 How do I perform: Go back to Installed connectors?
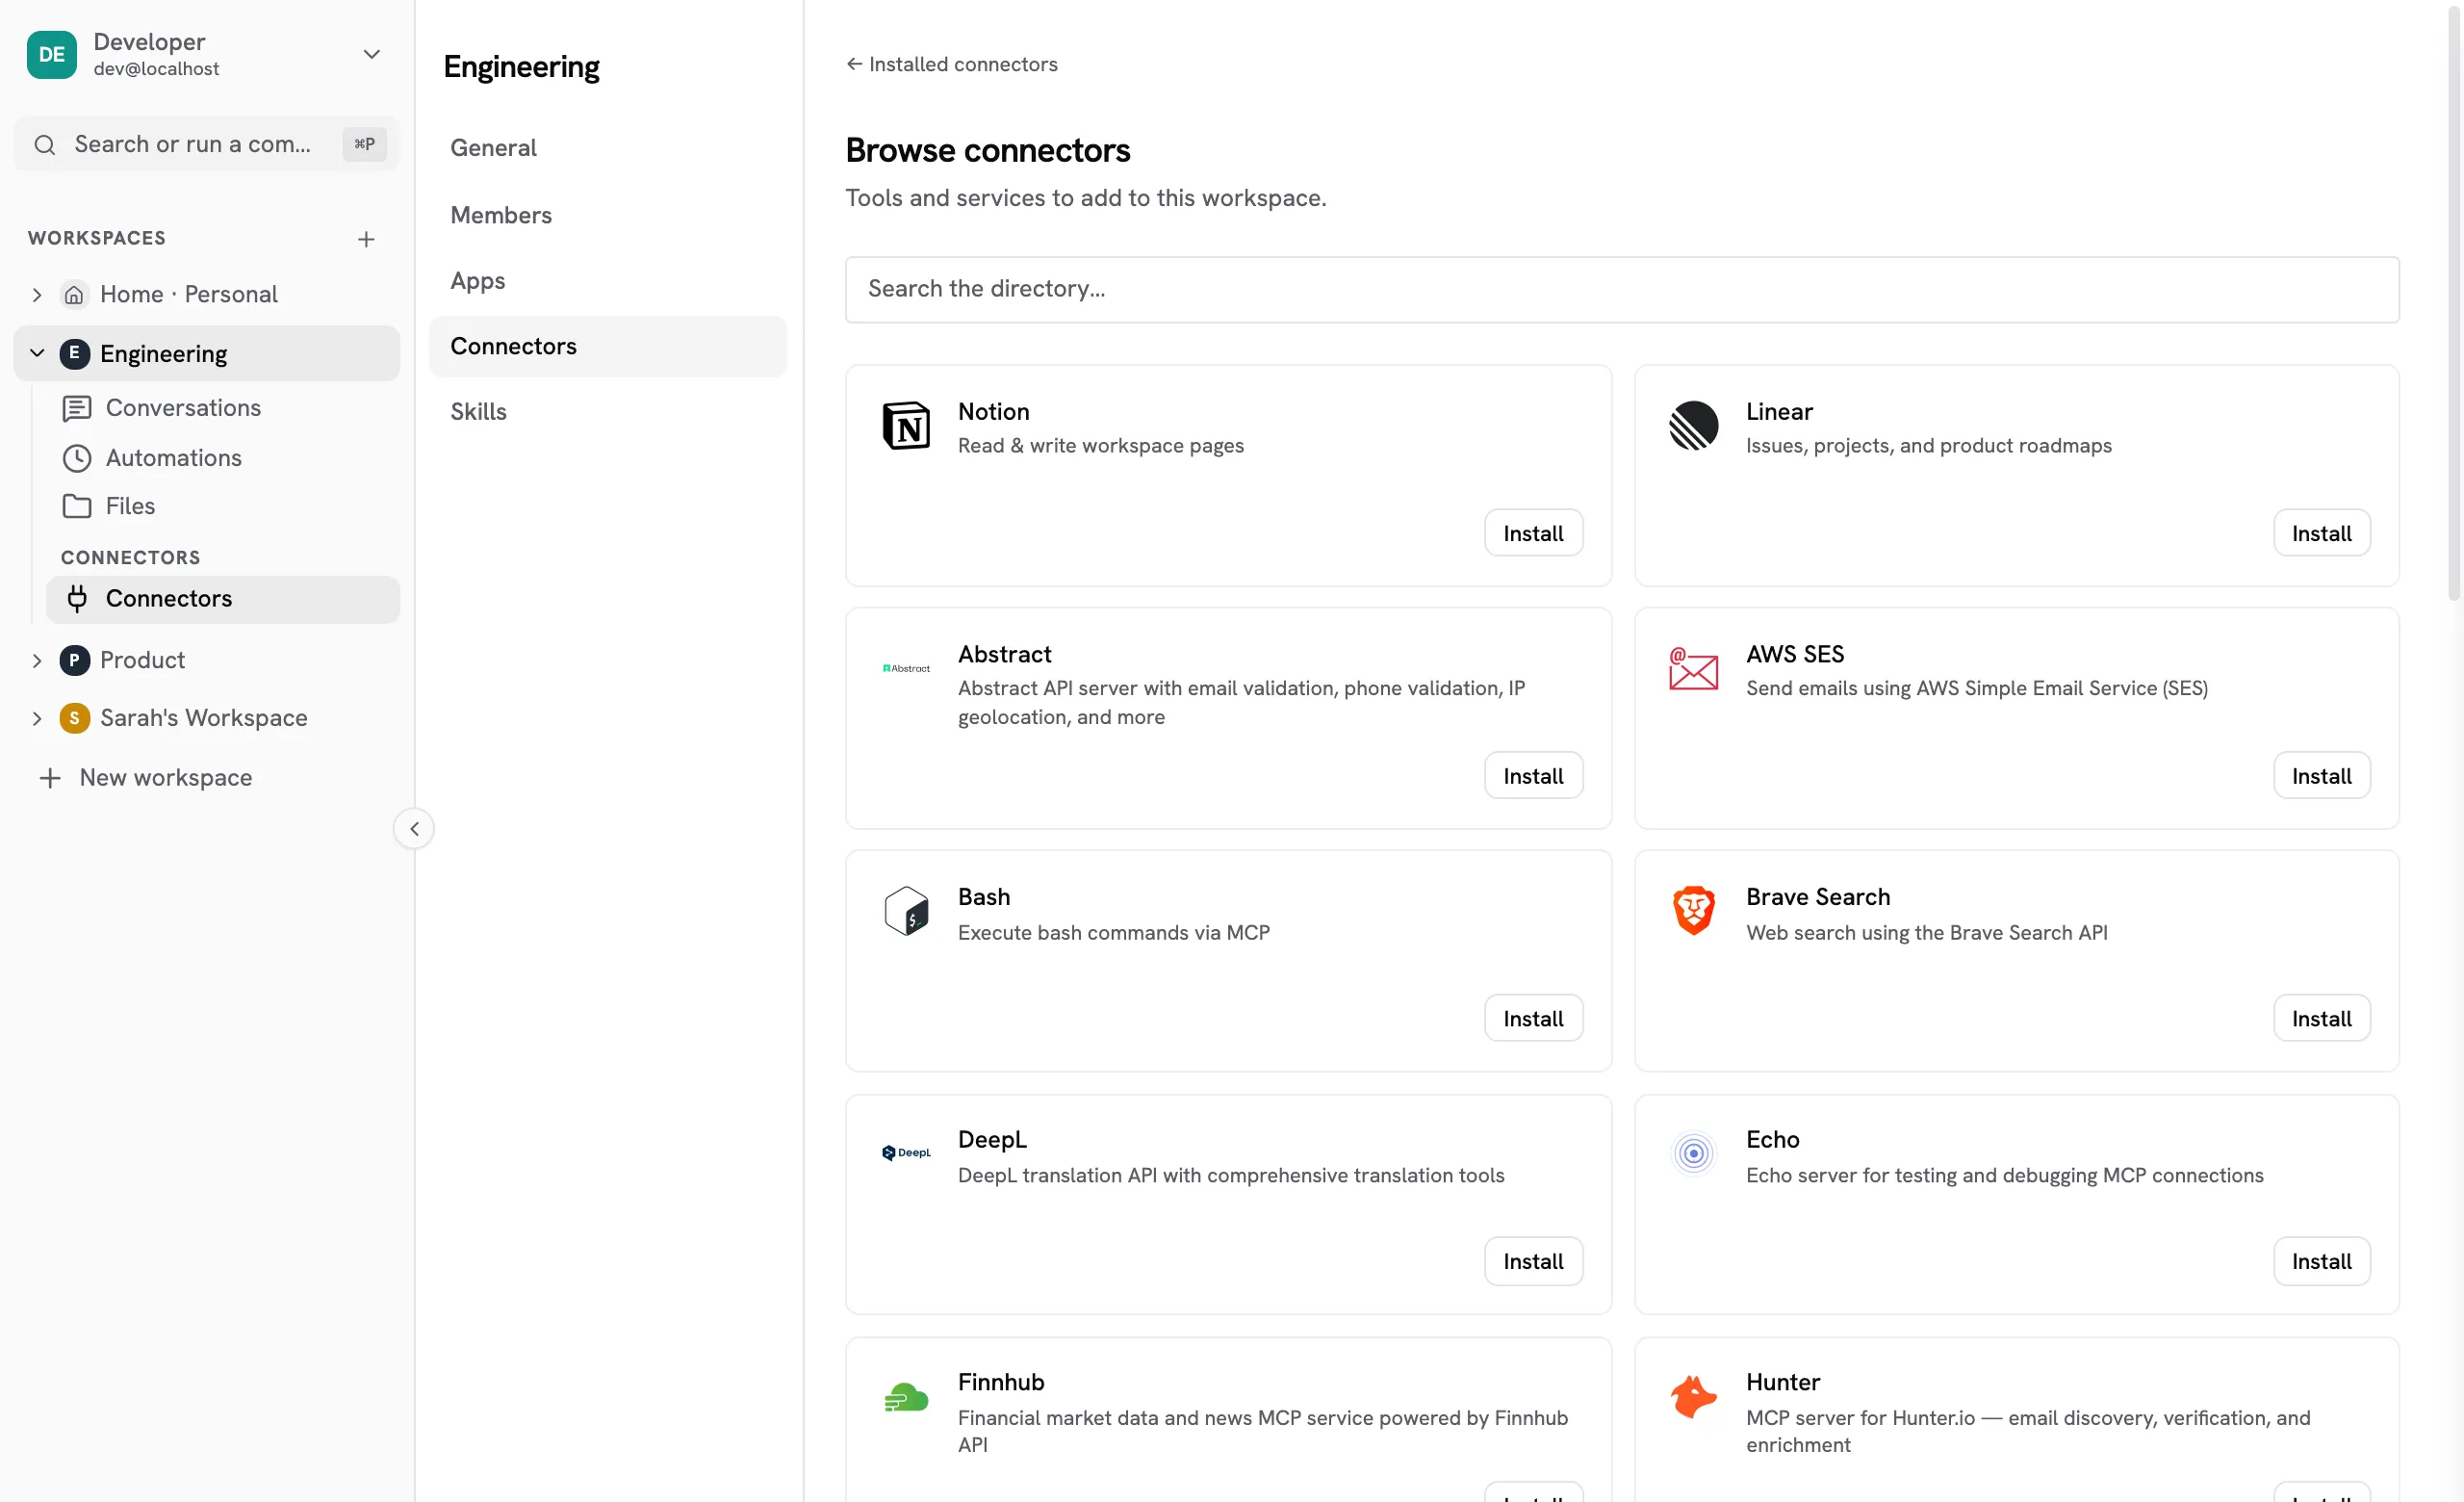pyautogui.click(x=952, y=64)
